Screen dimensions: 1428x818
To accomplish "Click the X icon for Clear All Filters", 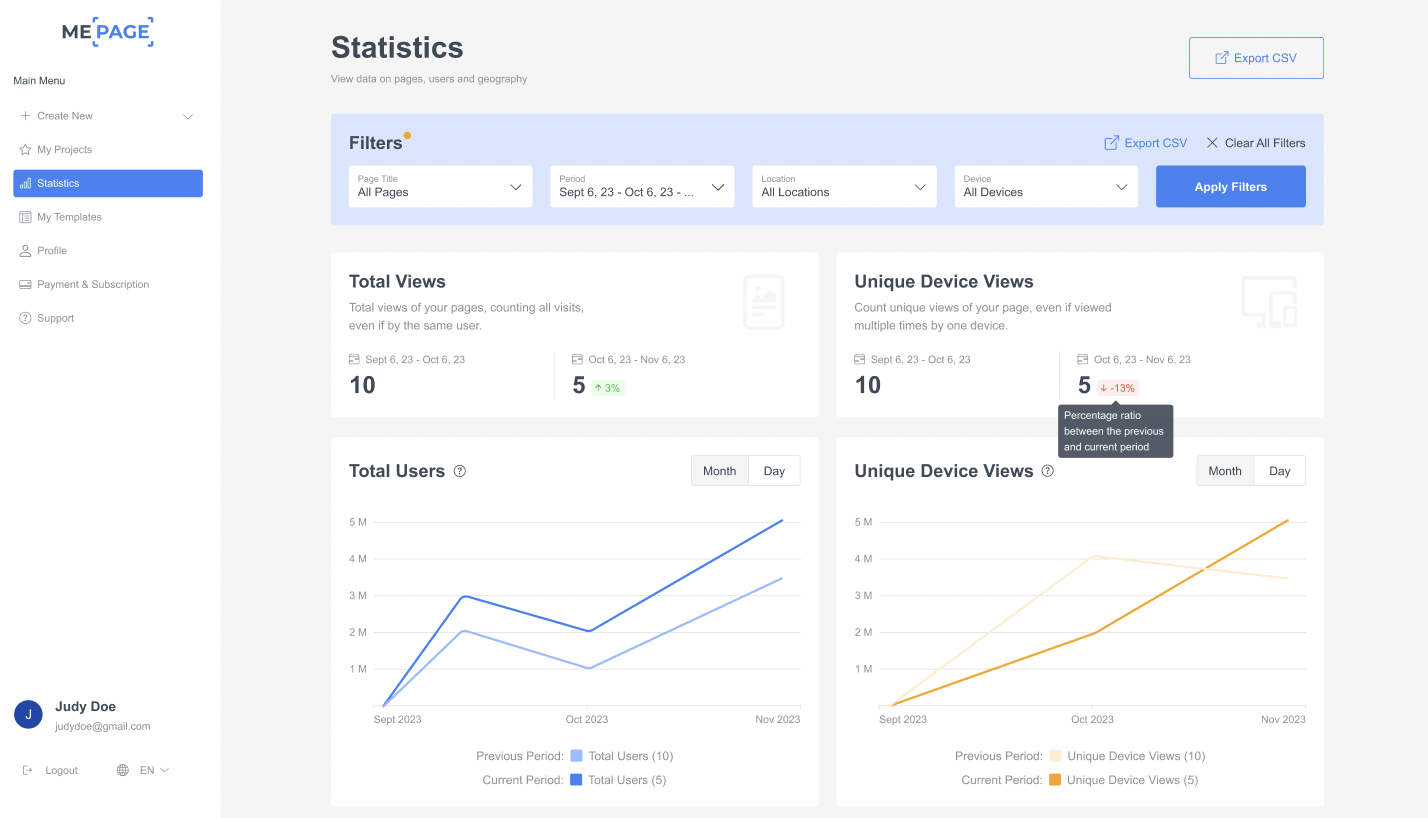I will [x=1212, y=143].
